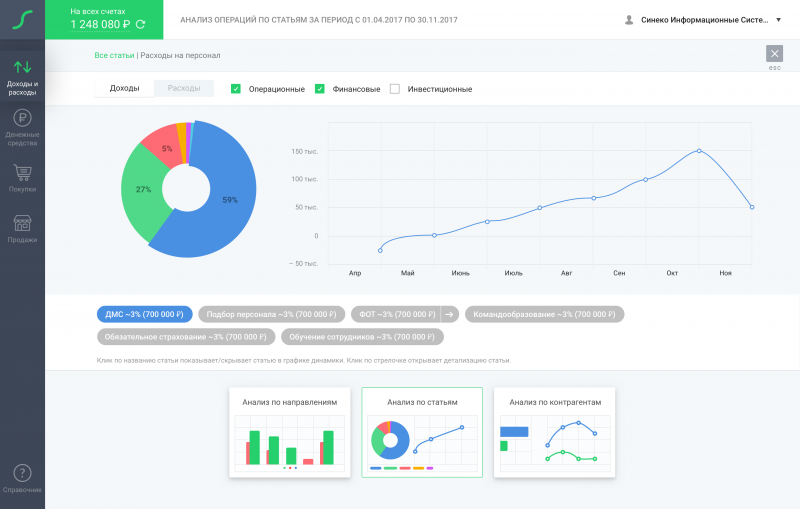Close the analysis panel with X button
Image resolution: width=800 pixels, height=509 pixels.
pos(774,54)
